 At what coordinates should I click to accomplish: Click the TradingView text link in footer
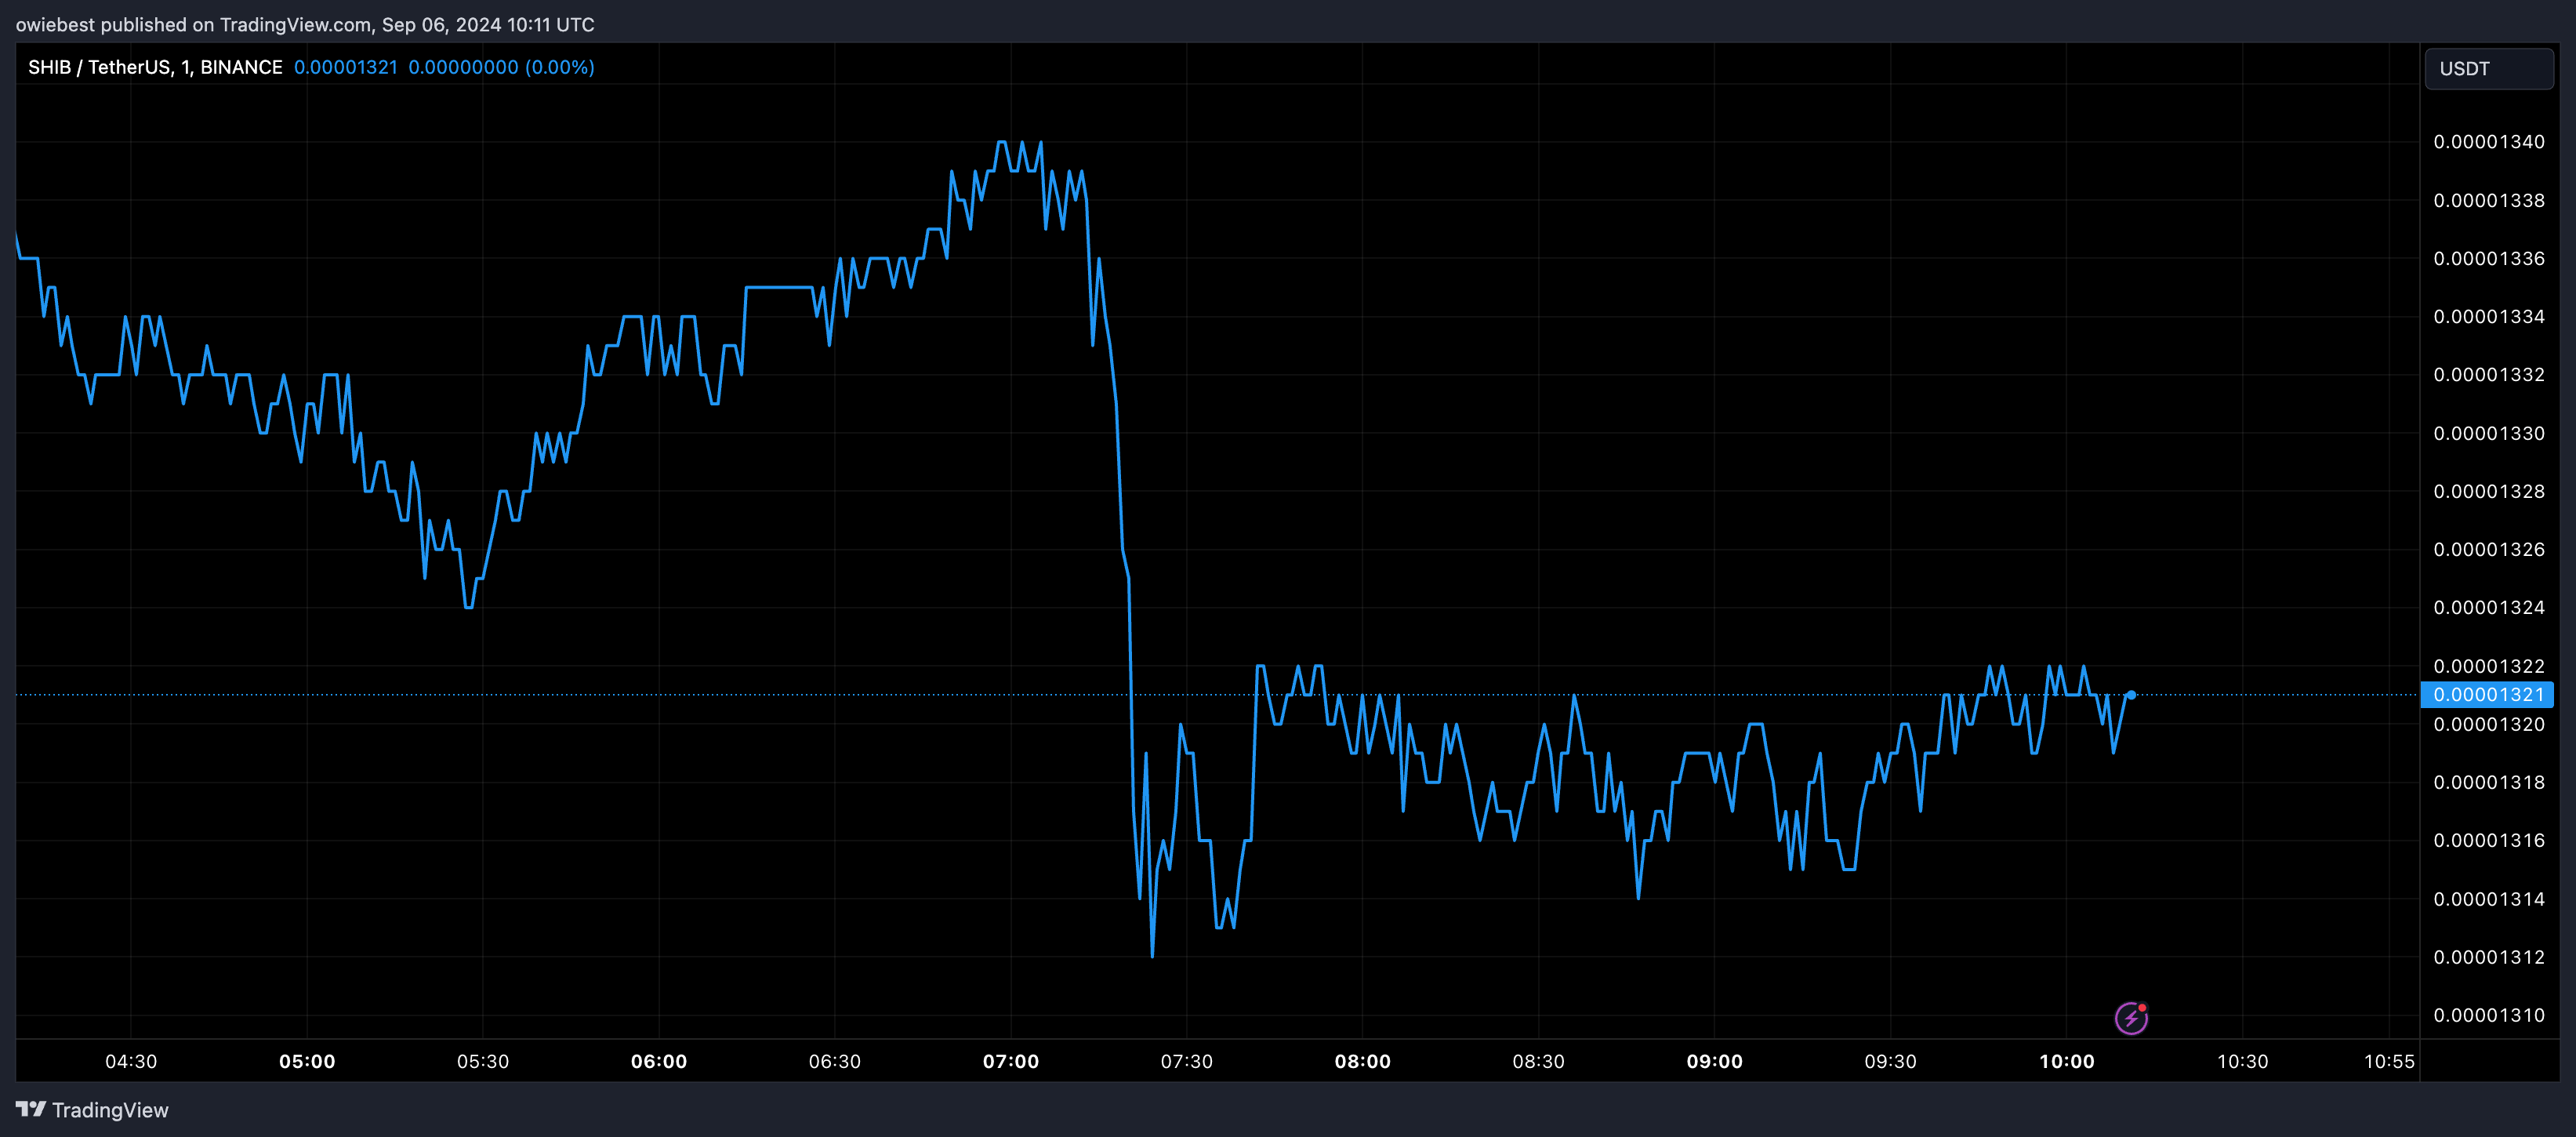click(110, 1109)
